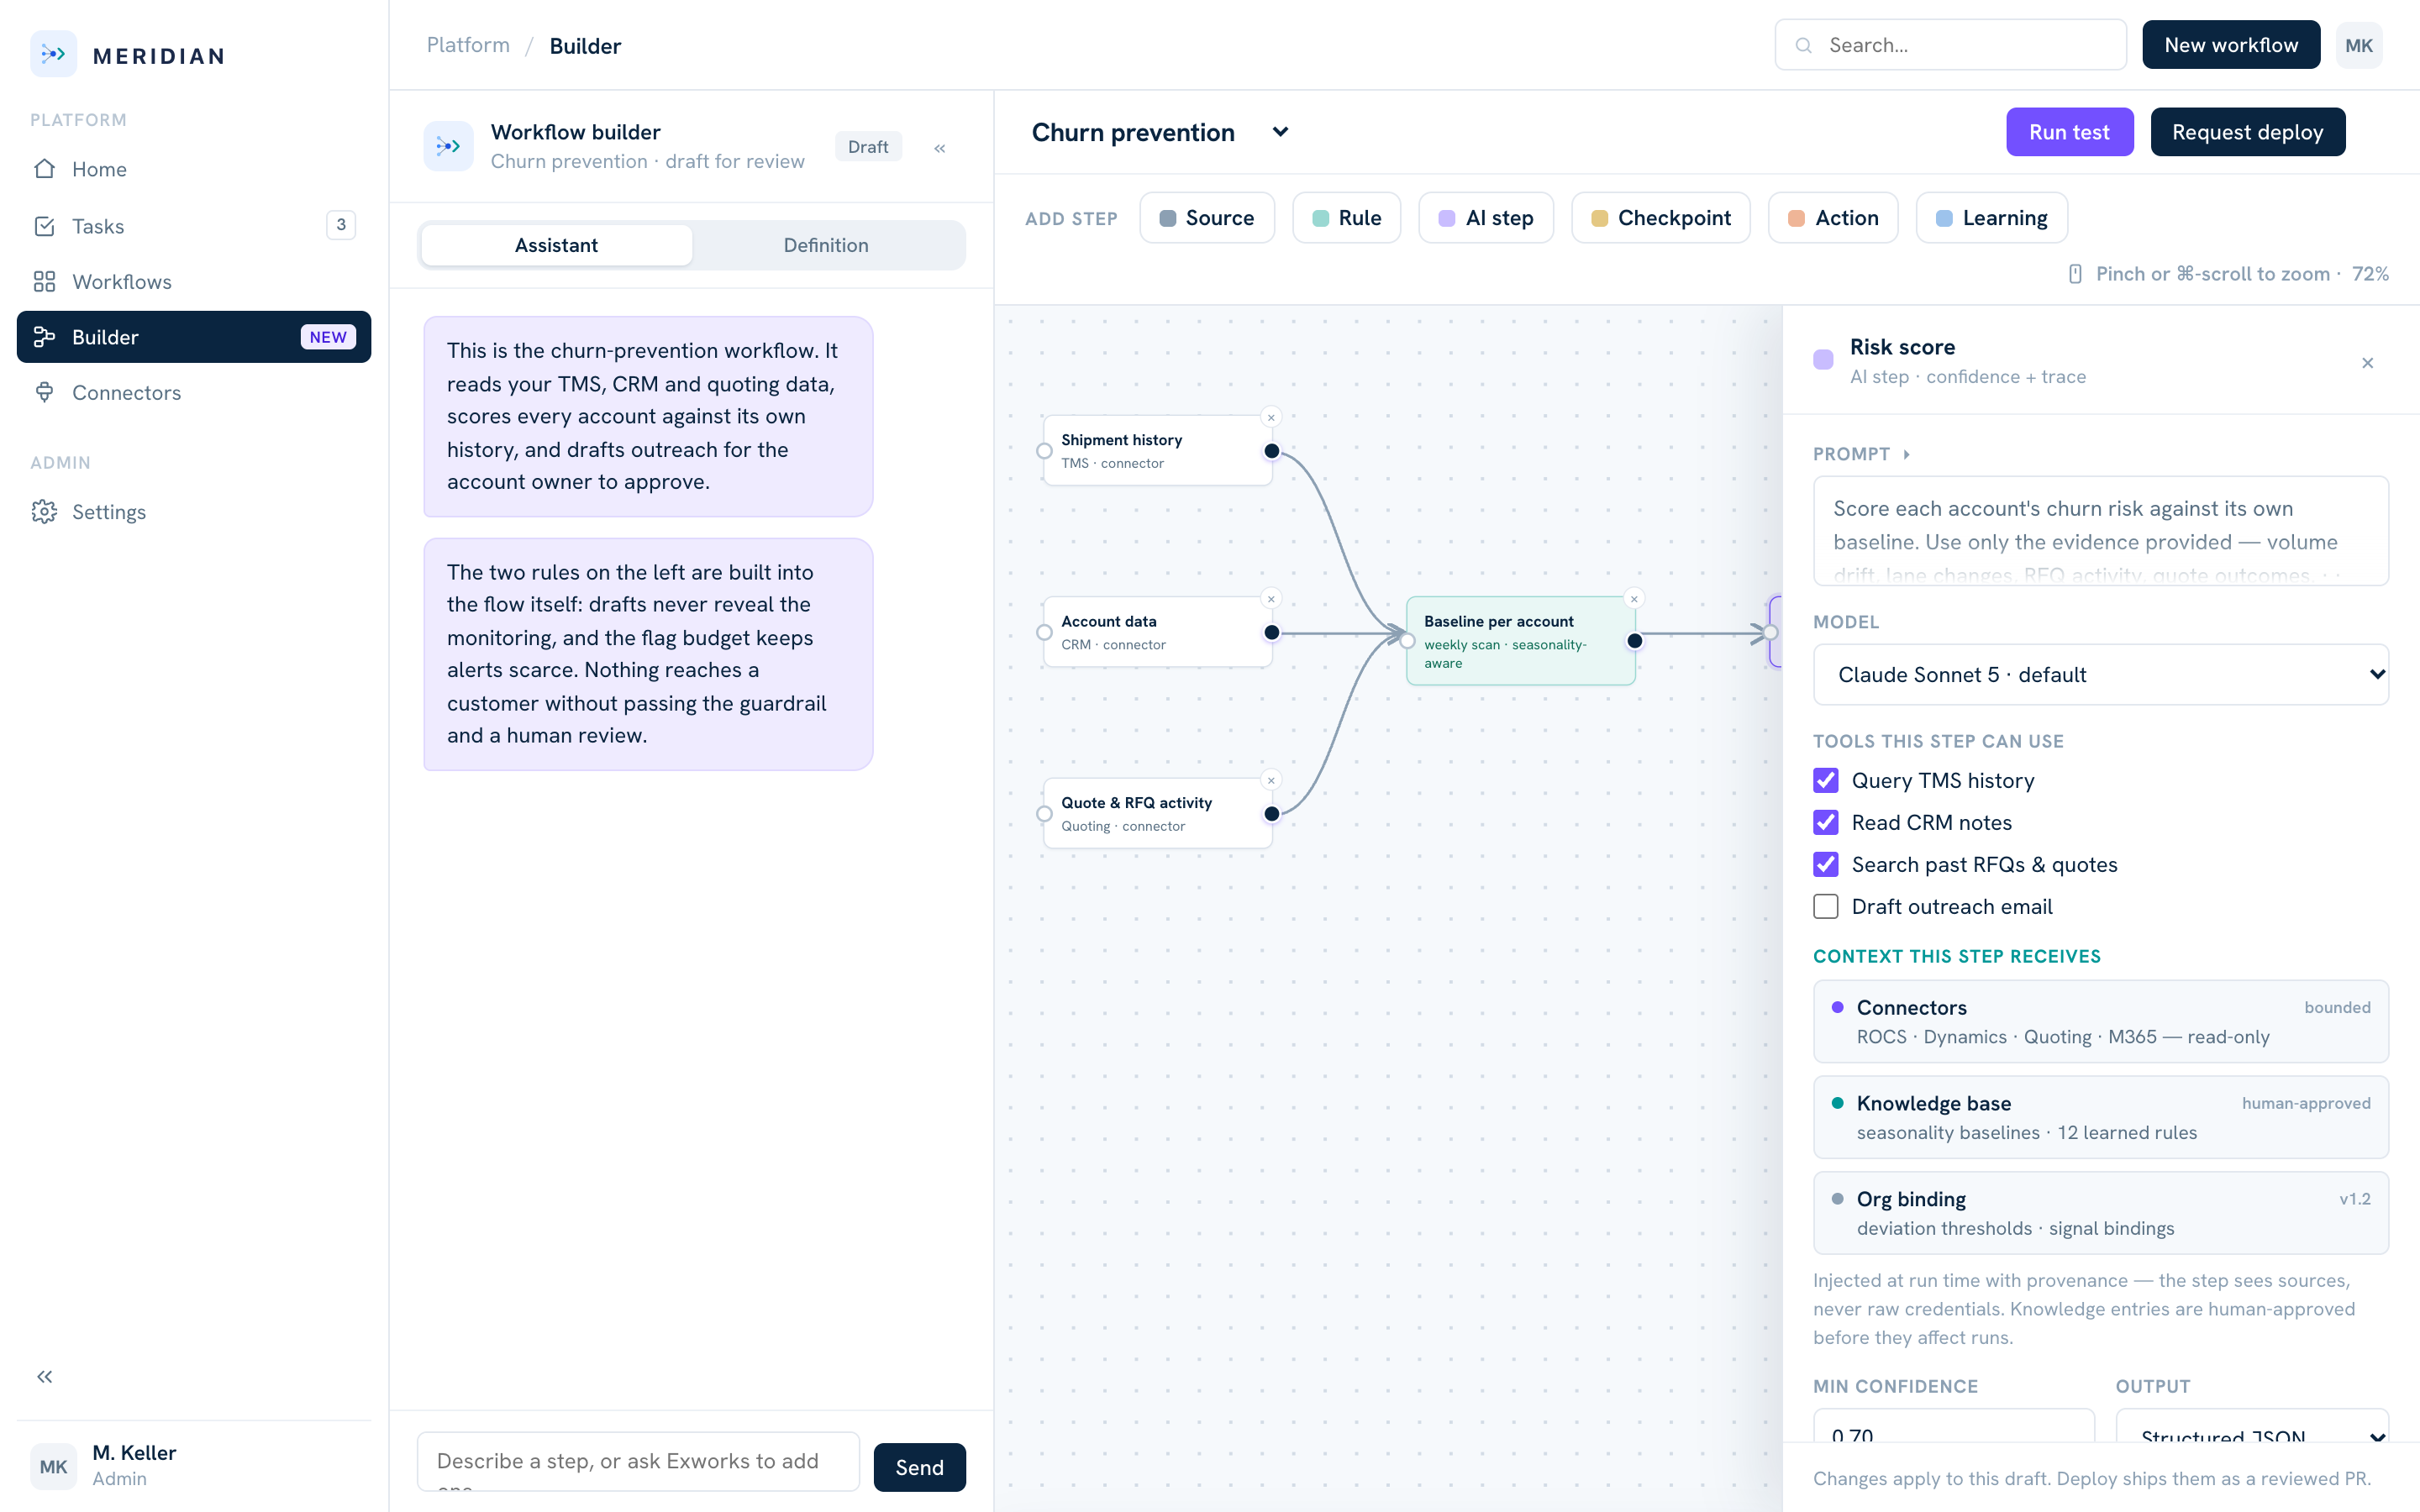Add a Learning step
The image size is (2420, 1512).
[x=1992, y=218]
